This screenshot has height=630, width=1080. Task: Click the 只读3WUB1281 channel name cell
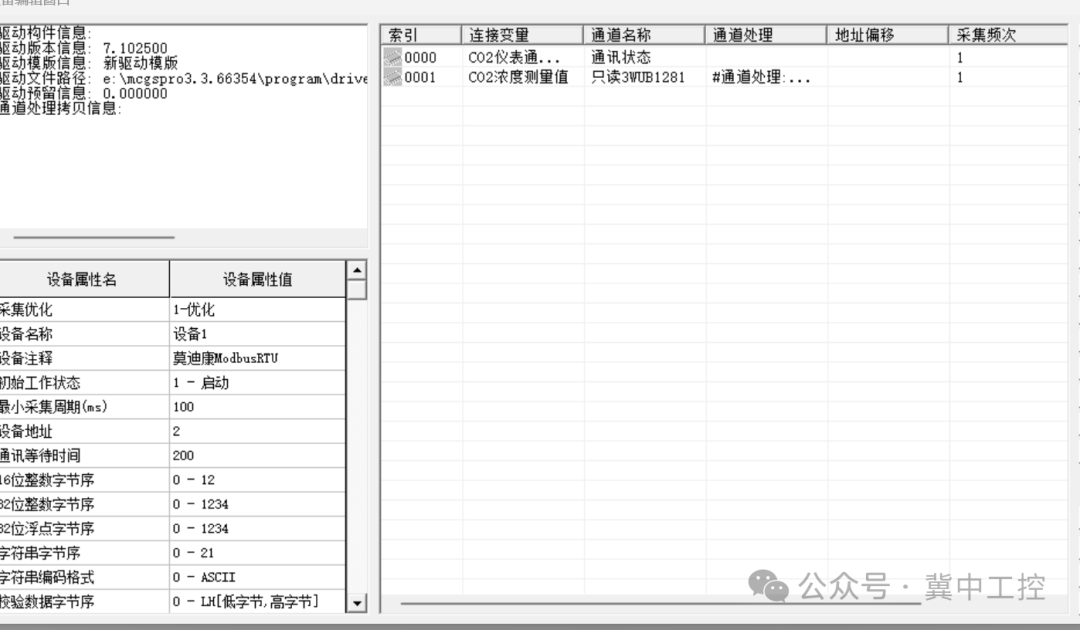coord(638,77)
